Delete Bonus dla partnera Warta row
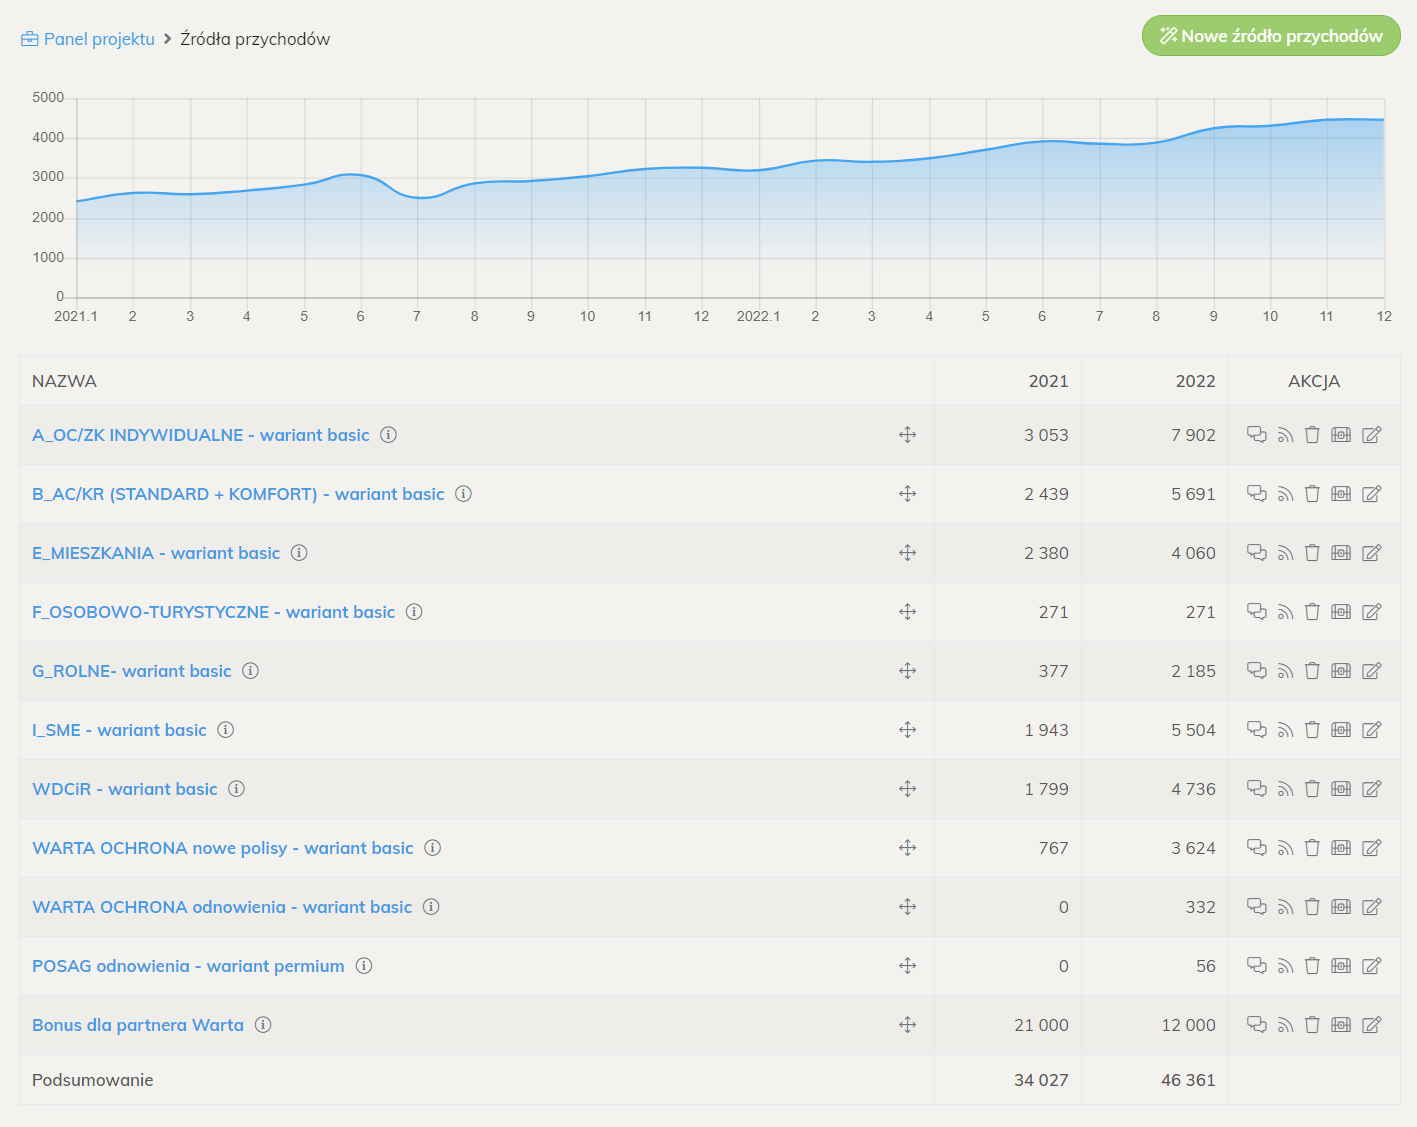 pos(1312,1025)
